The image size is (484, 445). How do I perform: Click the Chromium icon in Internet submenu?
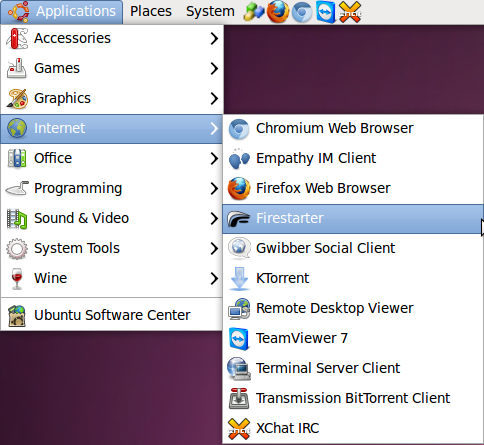(239, 129)
